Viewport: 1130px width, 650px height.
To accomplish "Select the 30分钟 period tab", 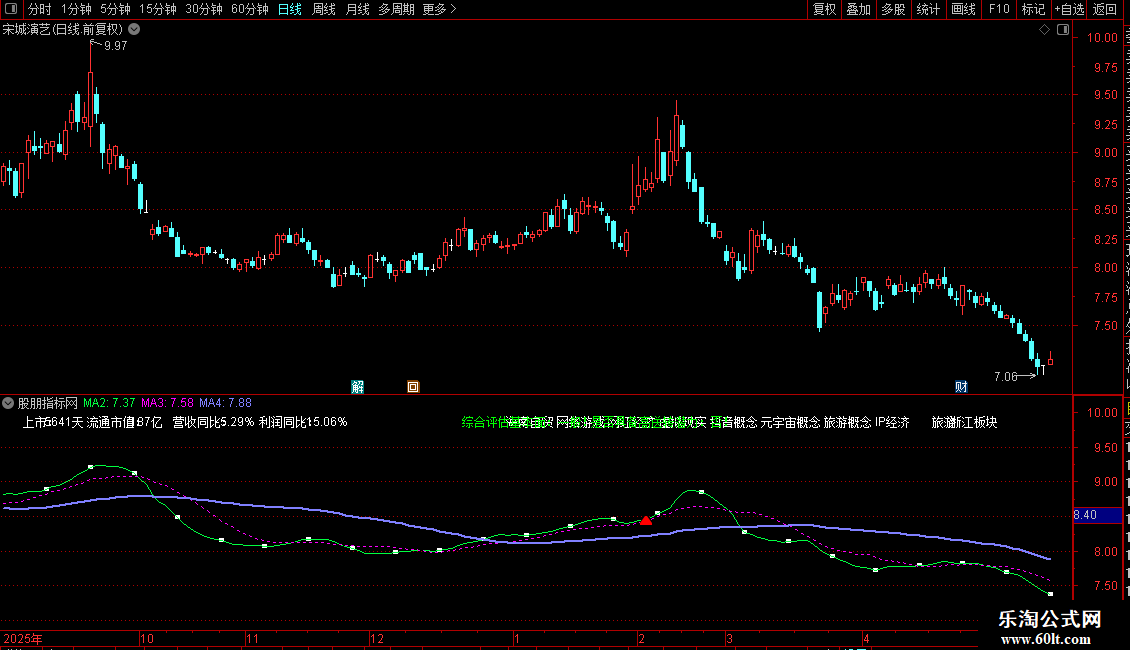I will pos(203,9).
